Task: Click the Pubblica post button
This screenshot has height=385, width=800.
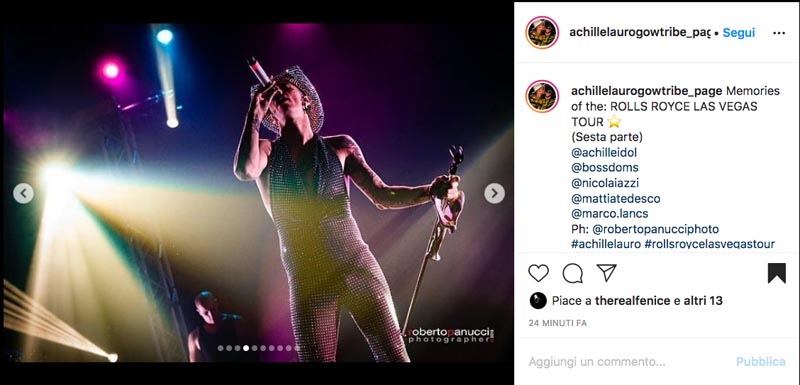Action: click(760, 362)
